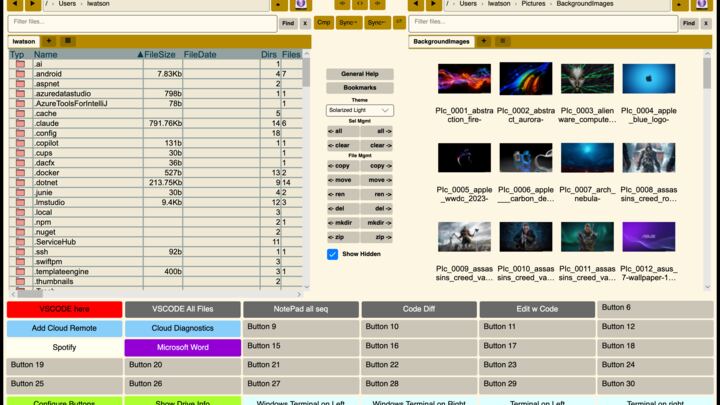This screenshot has height=405, width=720.
Task: Click BackgroundImages in the right pane breadcrumb
Action: click(585, 4)
